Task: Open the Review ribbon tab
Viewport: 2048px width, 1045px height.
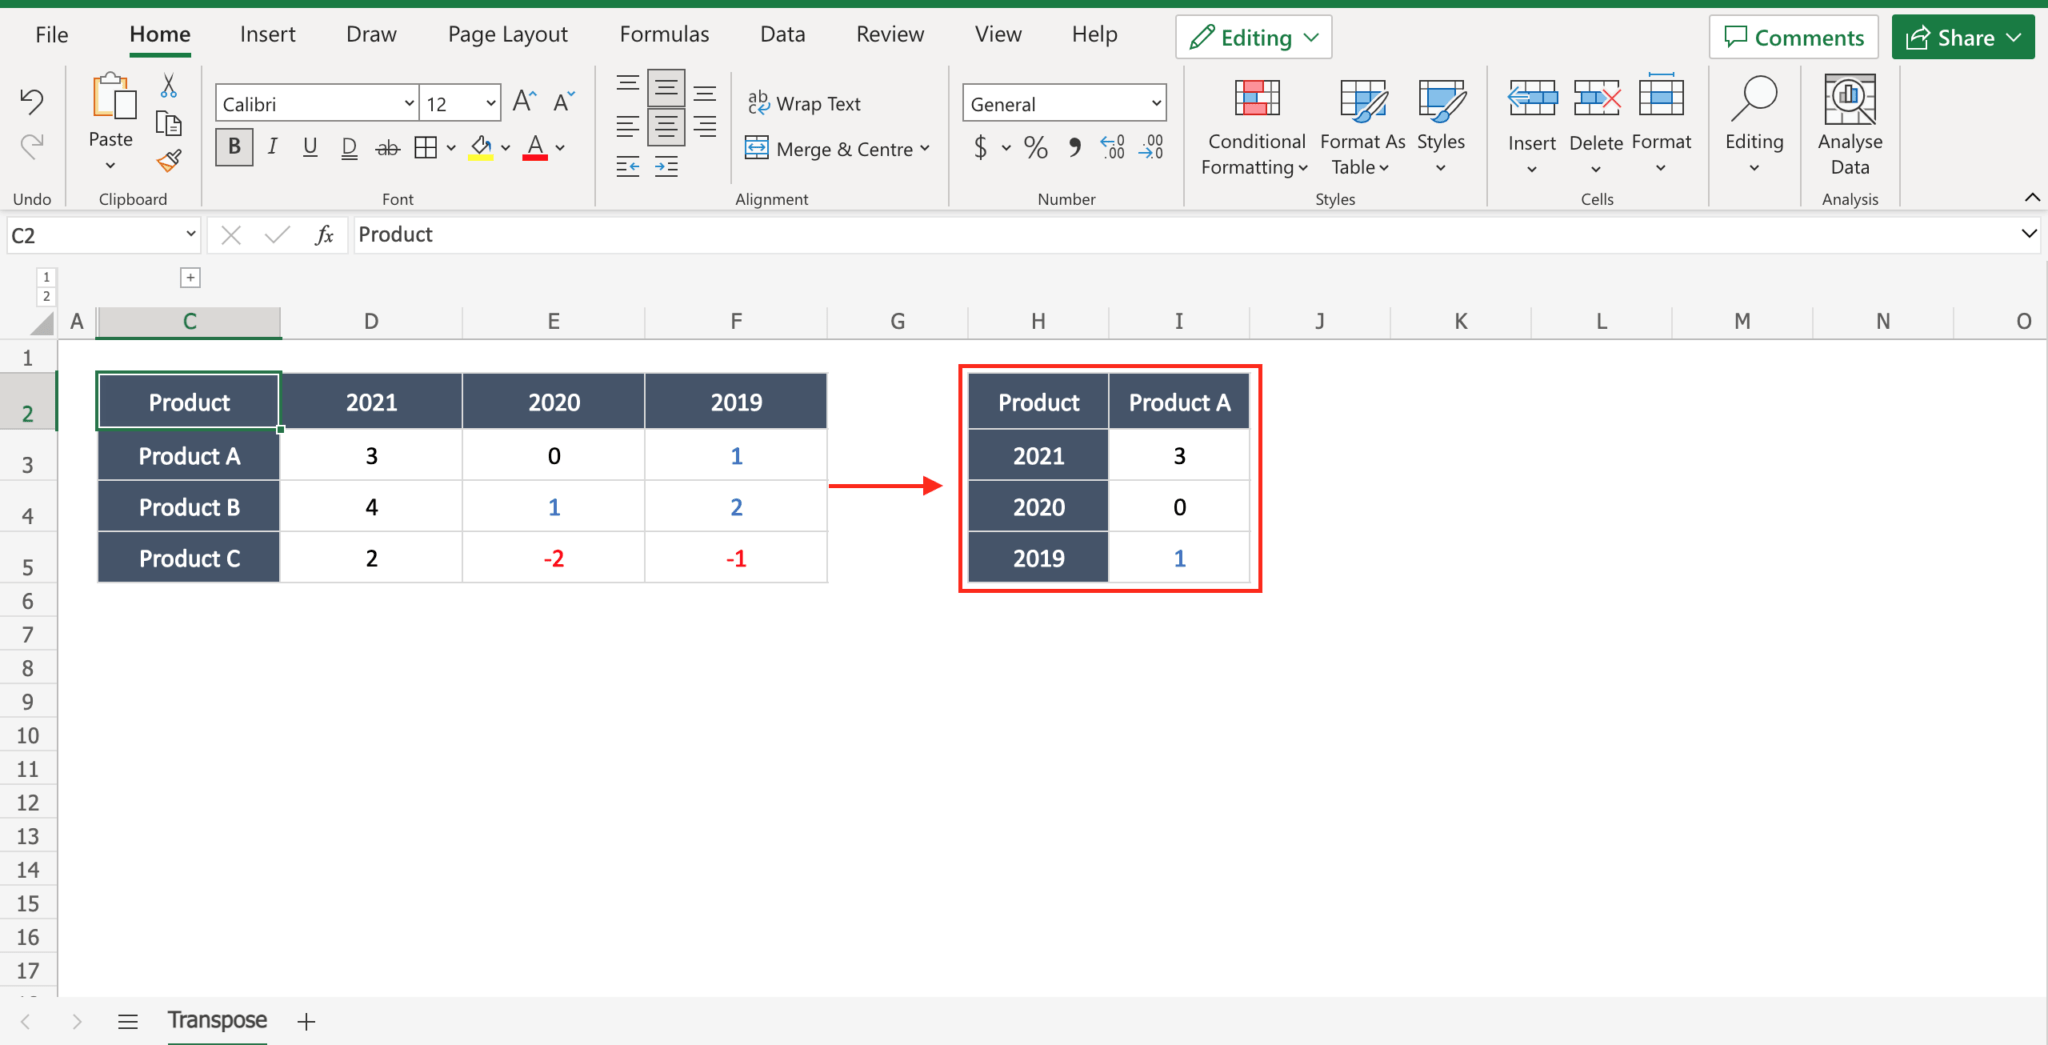Action: tap(889, 33)
